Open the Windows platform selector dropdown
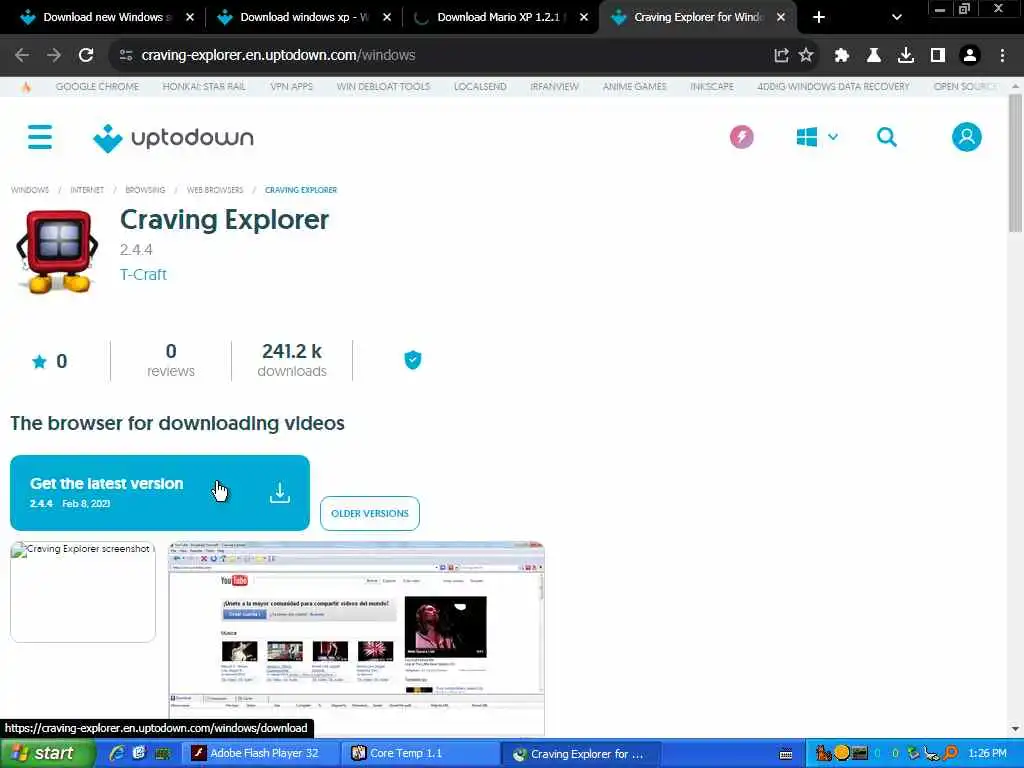 tap(817, 137)
